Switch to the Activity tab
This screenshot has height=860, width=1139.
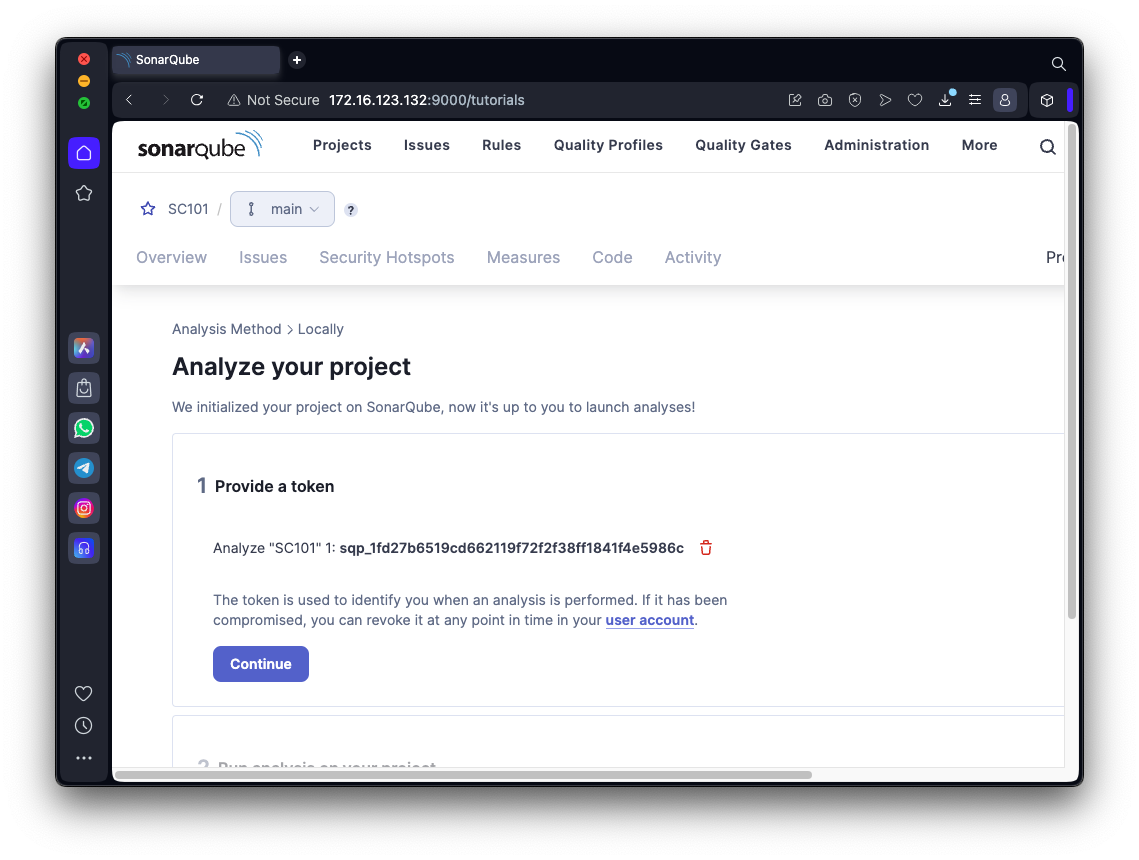[693, 257]
